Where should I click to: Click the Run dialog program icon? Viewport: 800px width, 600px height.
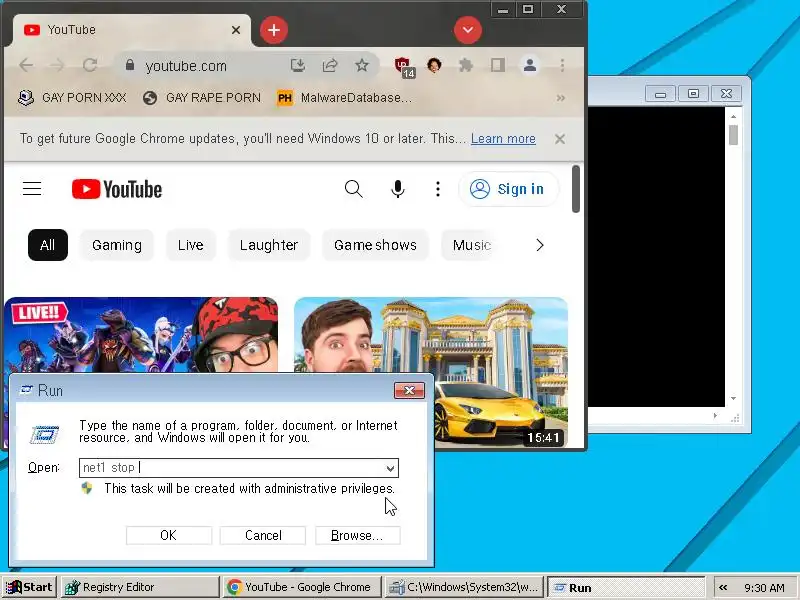[x=45, y=434]
